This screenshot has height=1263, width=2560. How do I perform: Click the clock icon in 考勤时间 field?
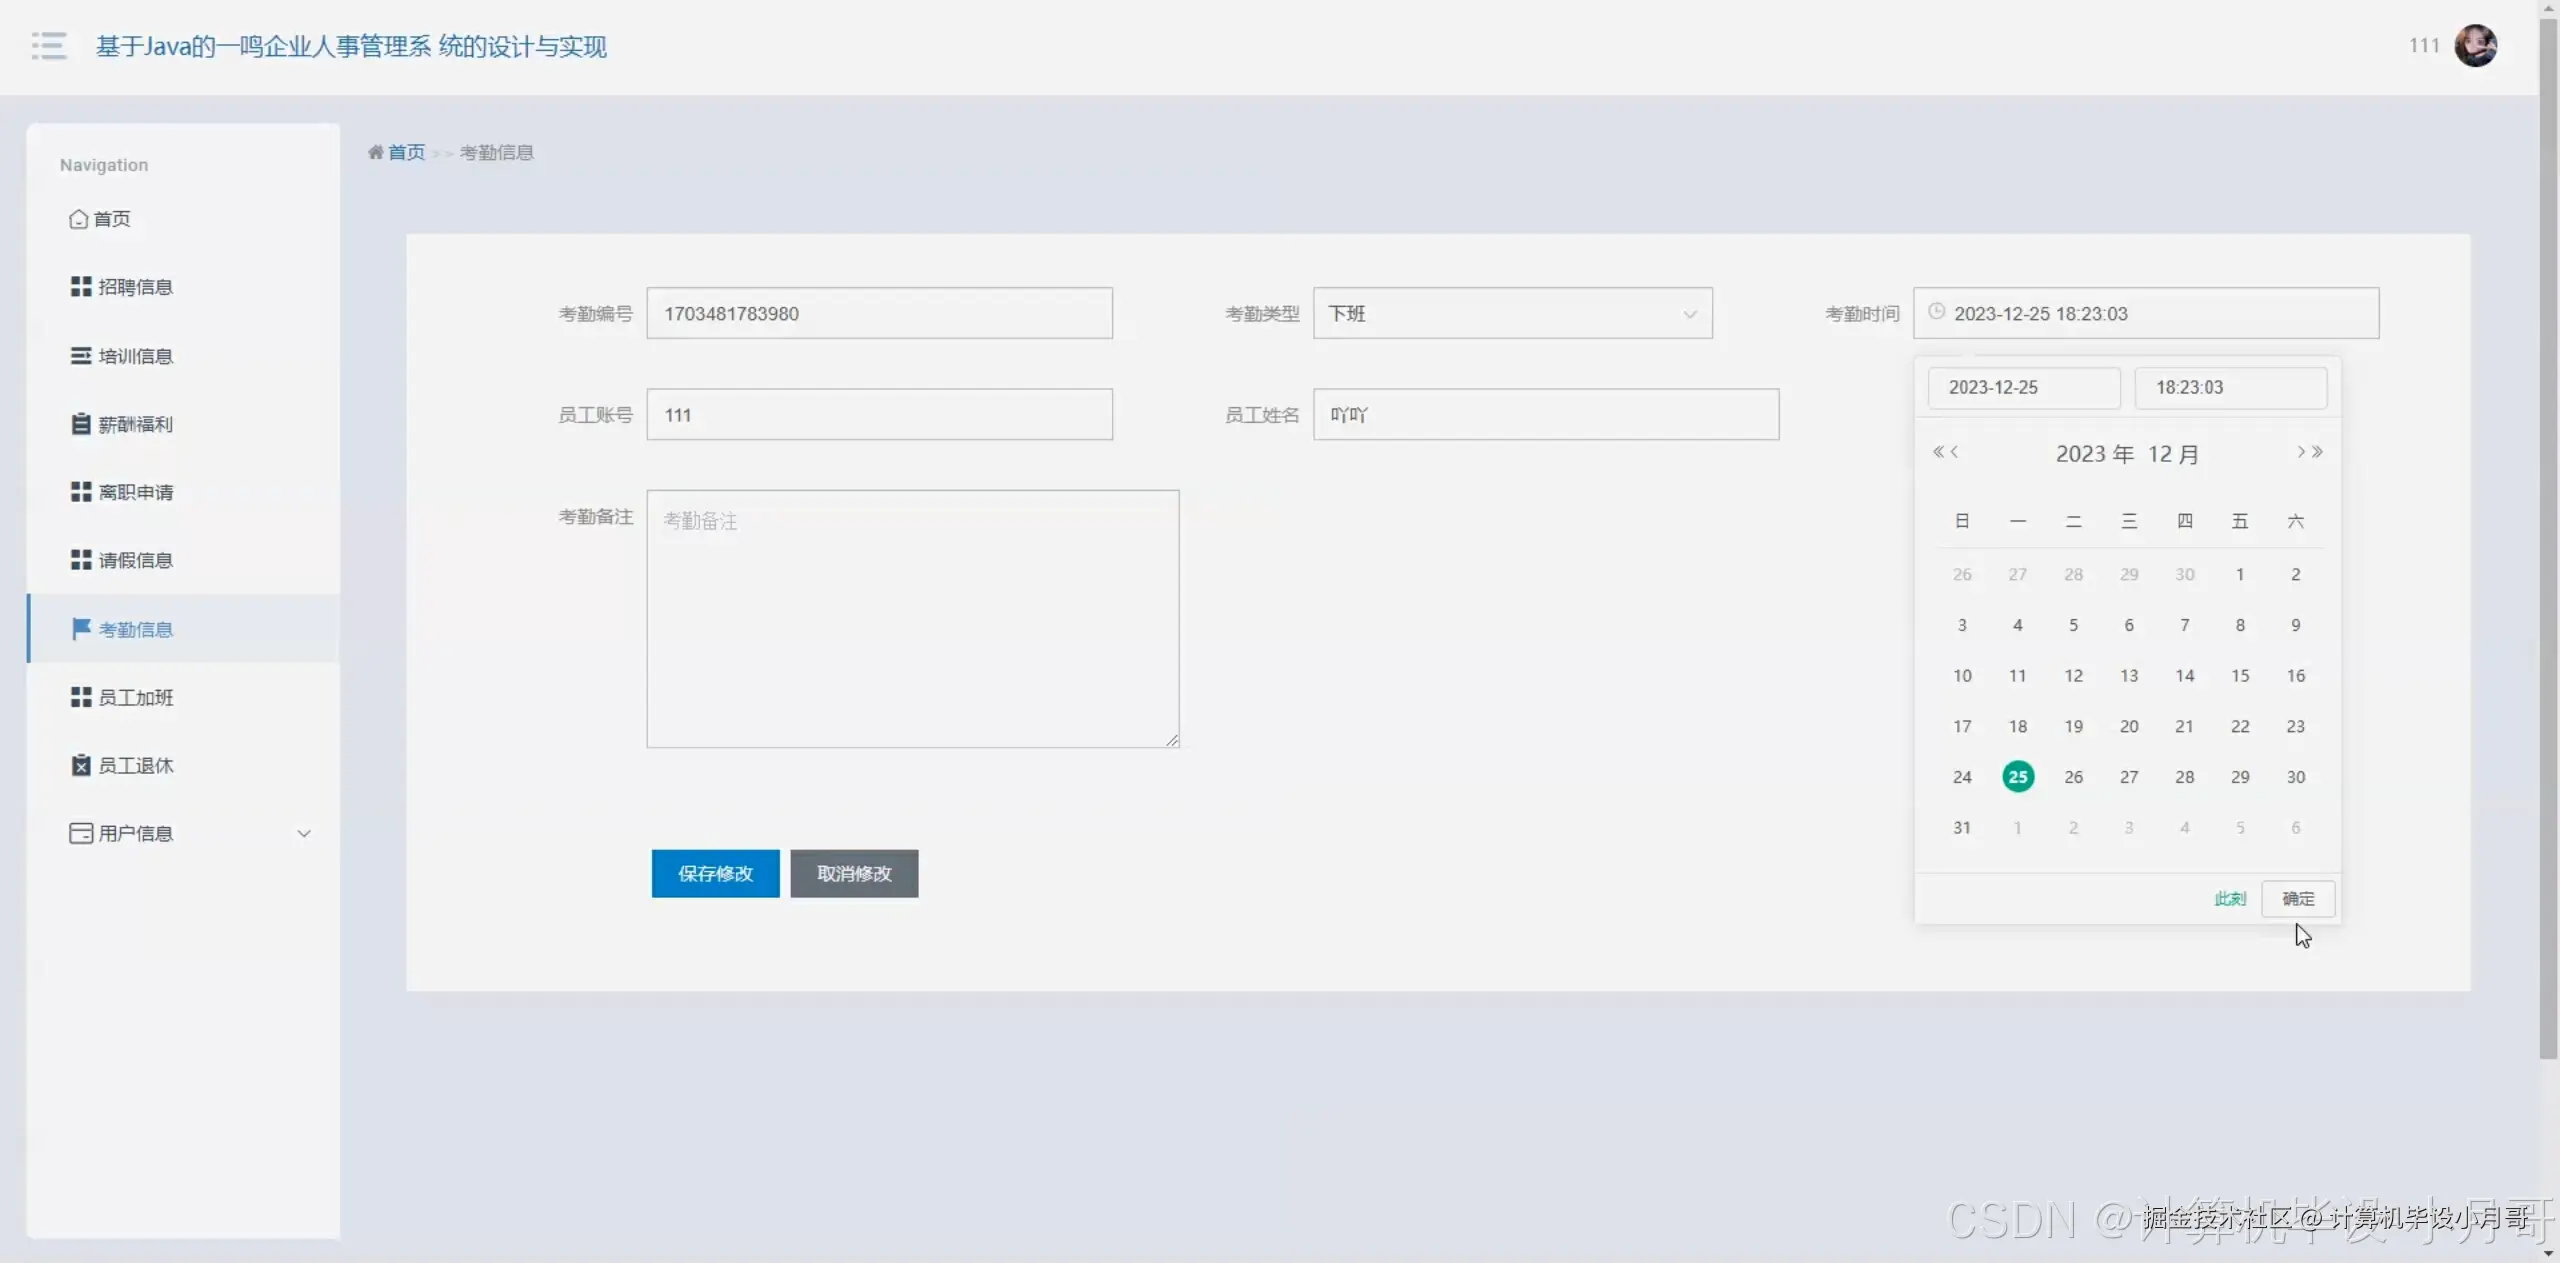1937,312
